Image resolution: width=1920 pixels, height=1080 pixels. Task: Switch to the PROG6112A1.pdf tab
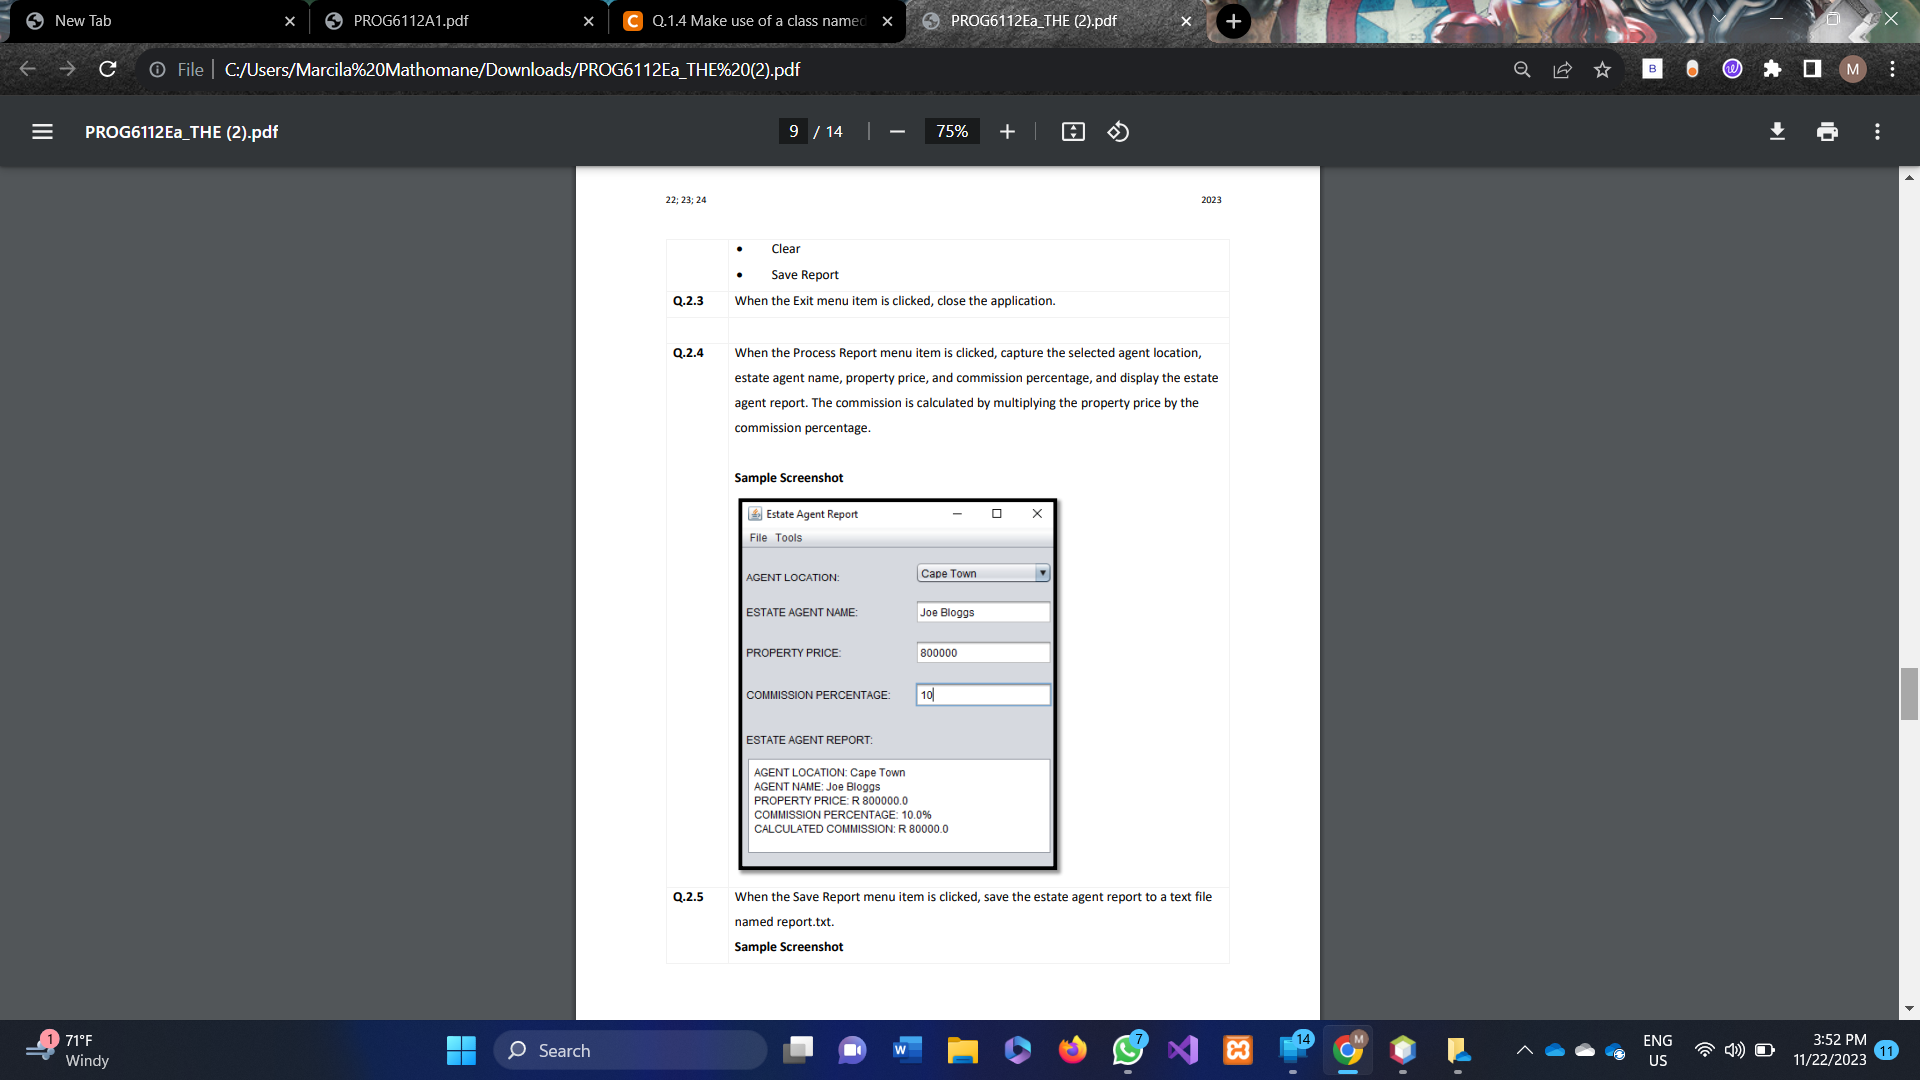click(x=411, y=21)
